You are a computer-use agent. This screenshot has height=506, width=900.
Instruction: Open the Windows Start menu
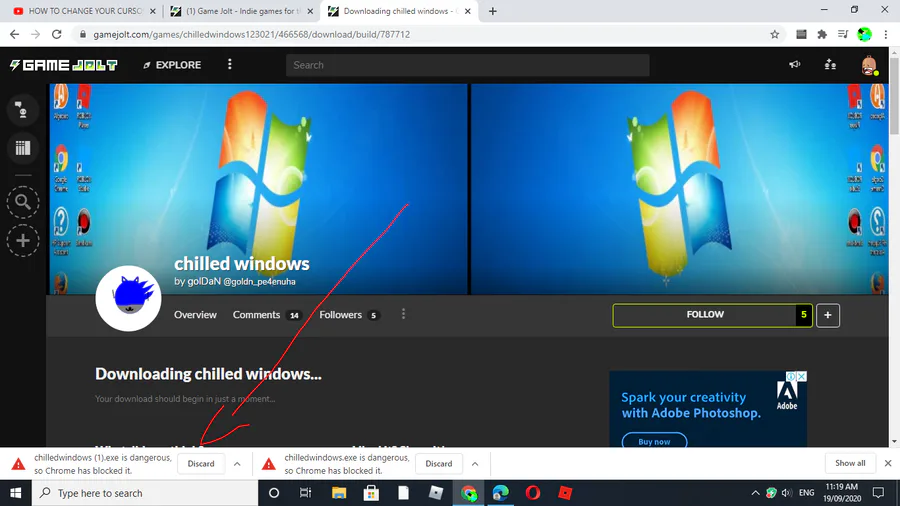coord(15,493)
